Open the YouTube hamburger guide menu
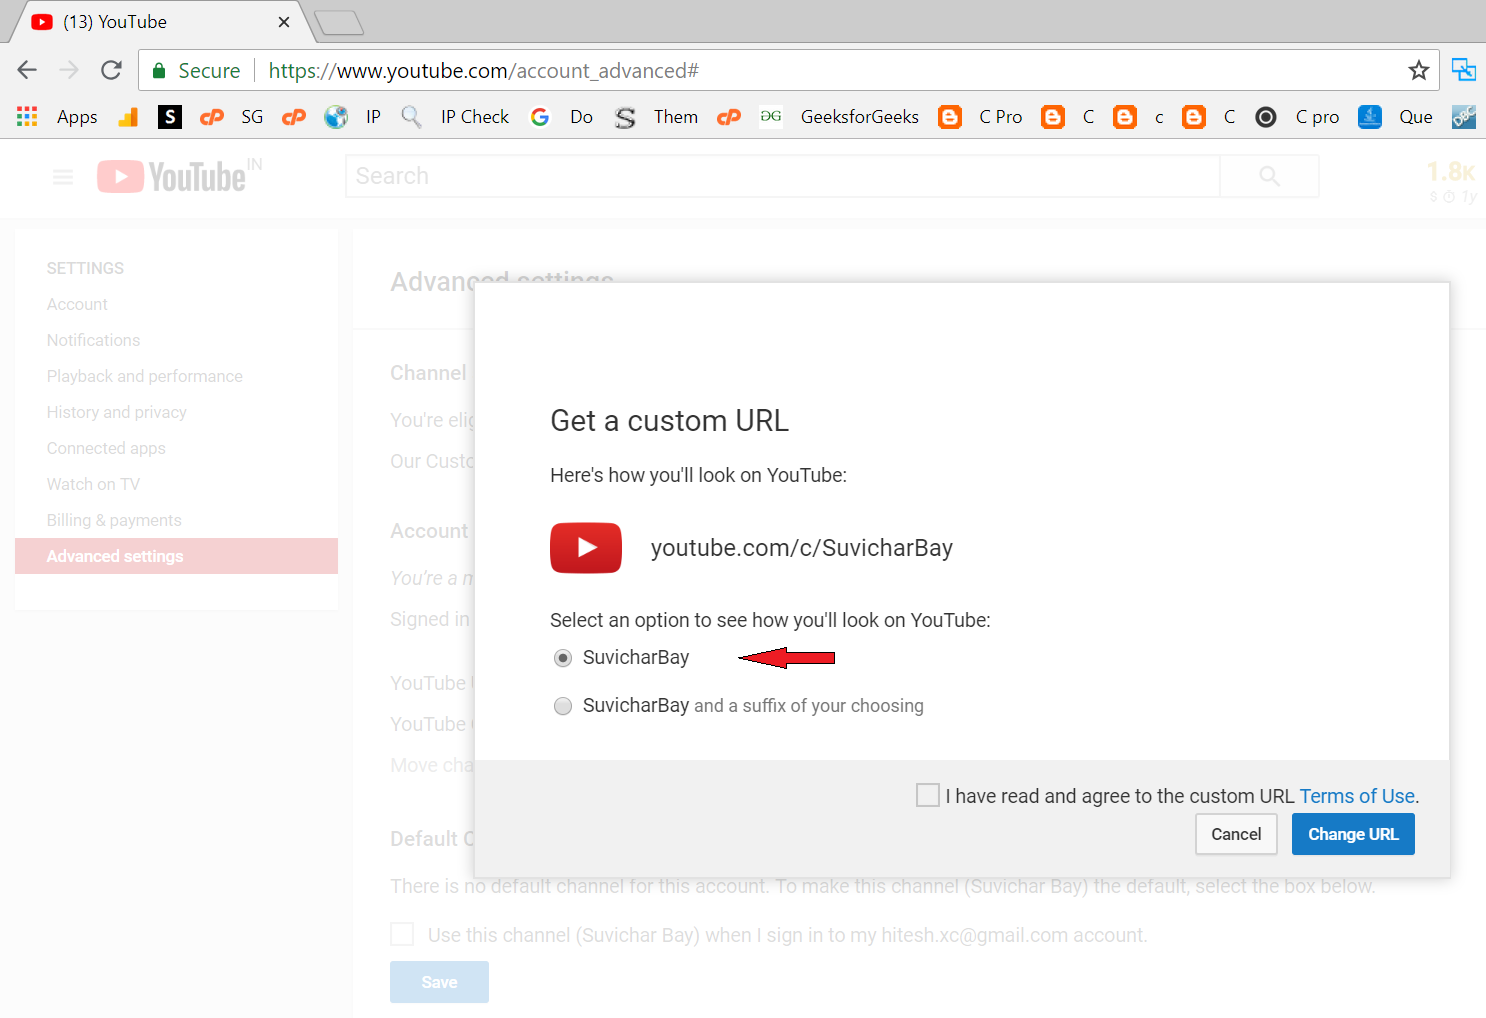The image size is (1486, 1018). (63, 177)
